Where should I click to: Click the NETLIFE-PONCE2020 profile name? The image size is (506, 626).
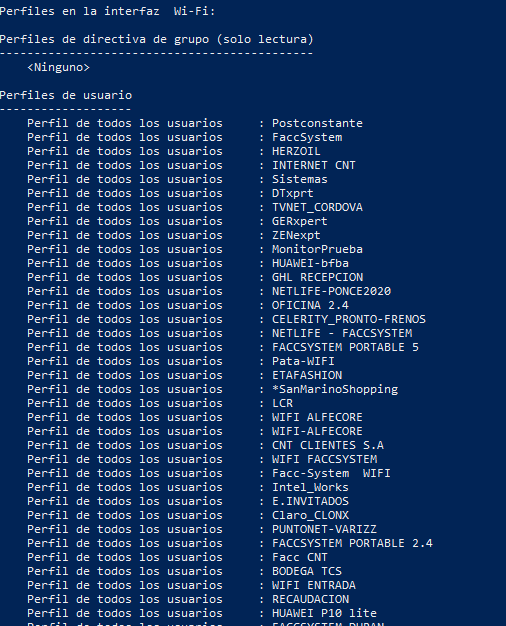(x=331, y=291)
